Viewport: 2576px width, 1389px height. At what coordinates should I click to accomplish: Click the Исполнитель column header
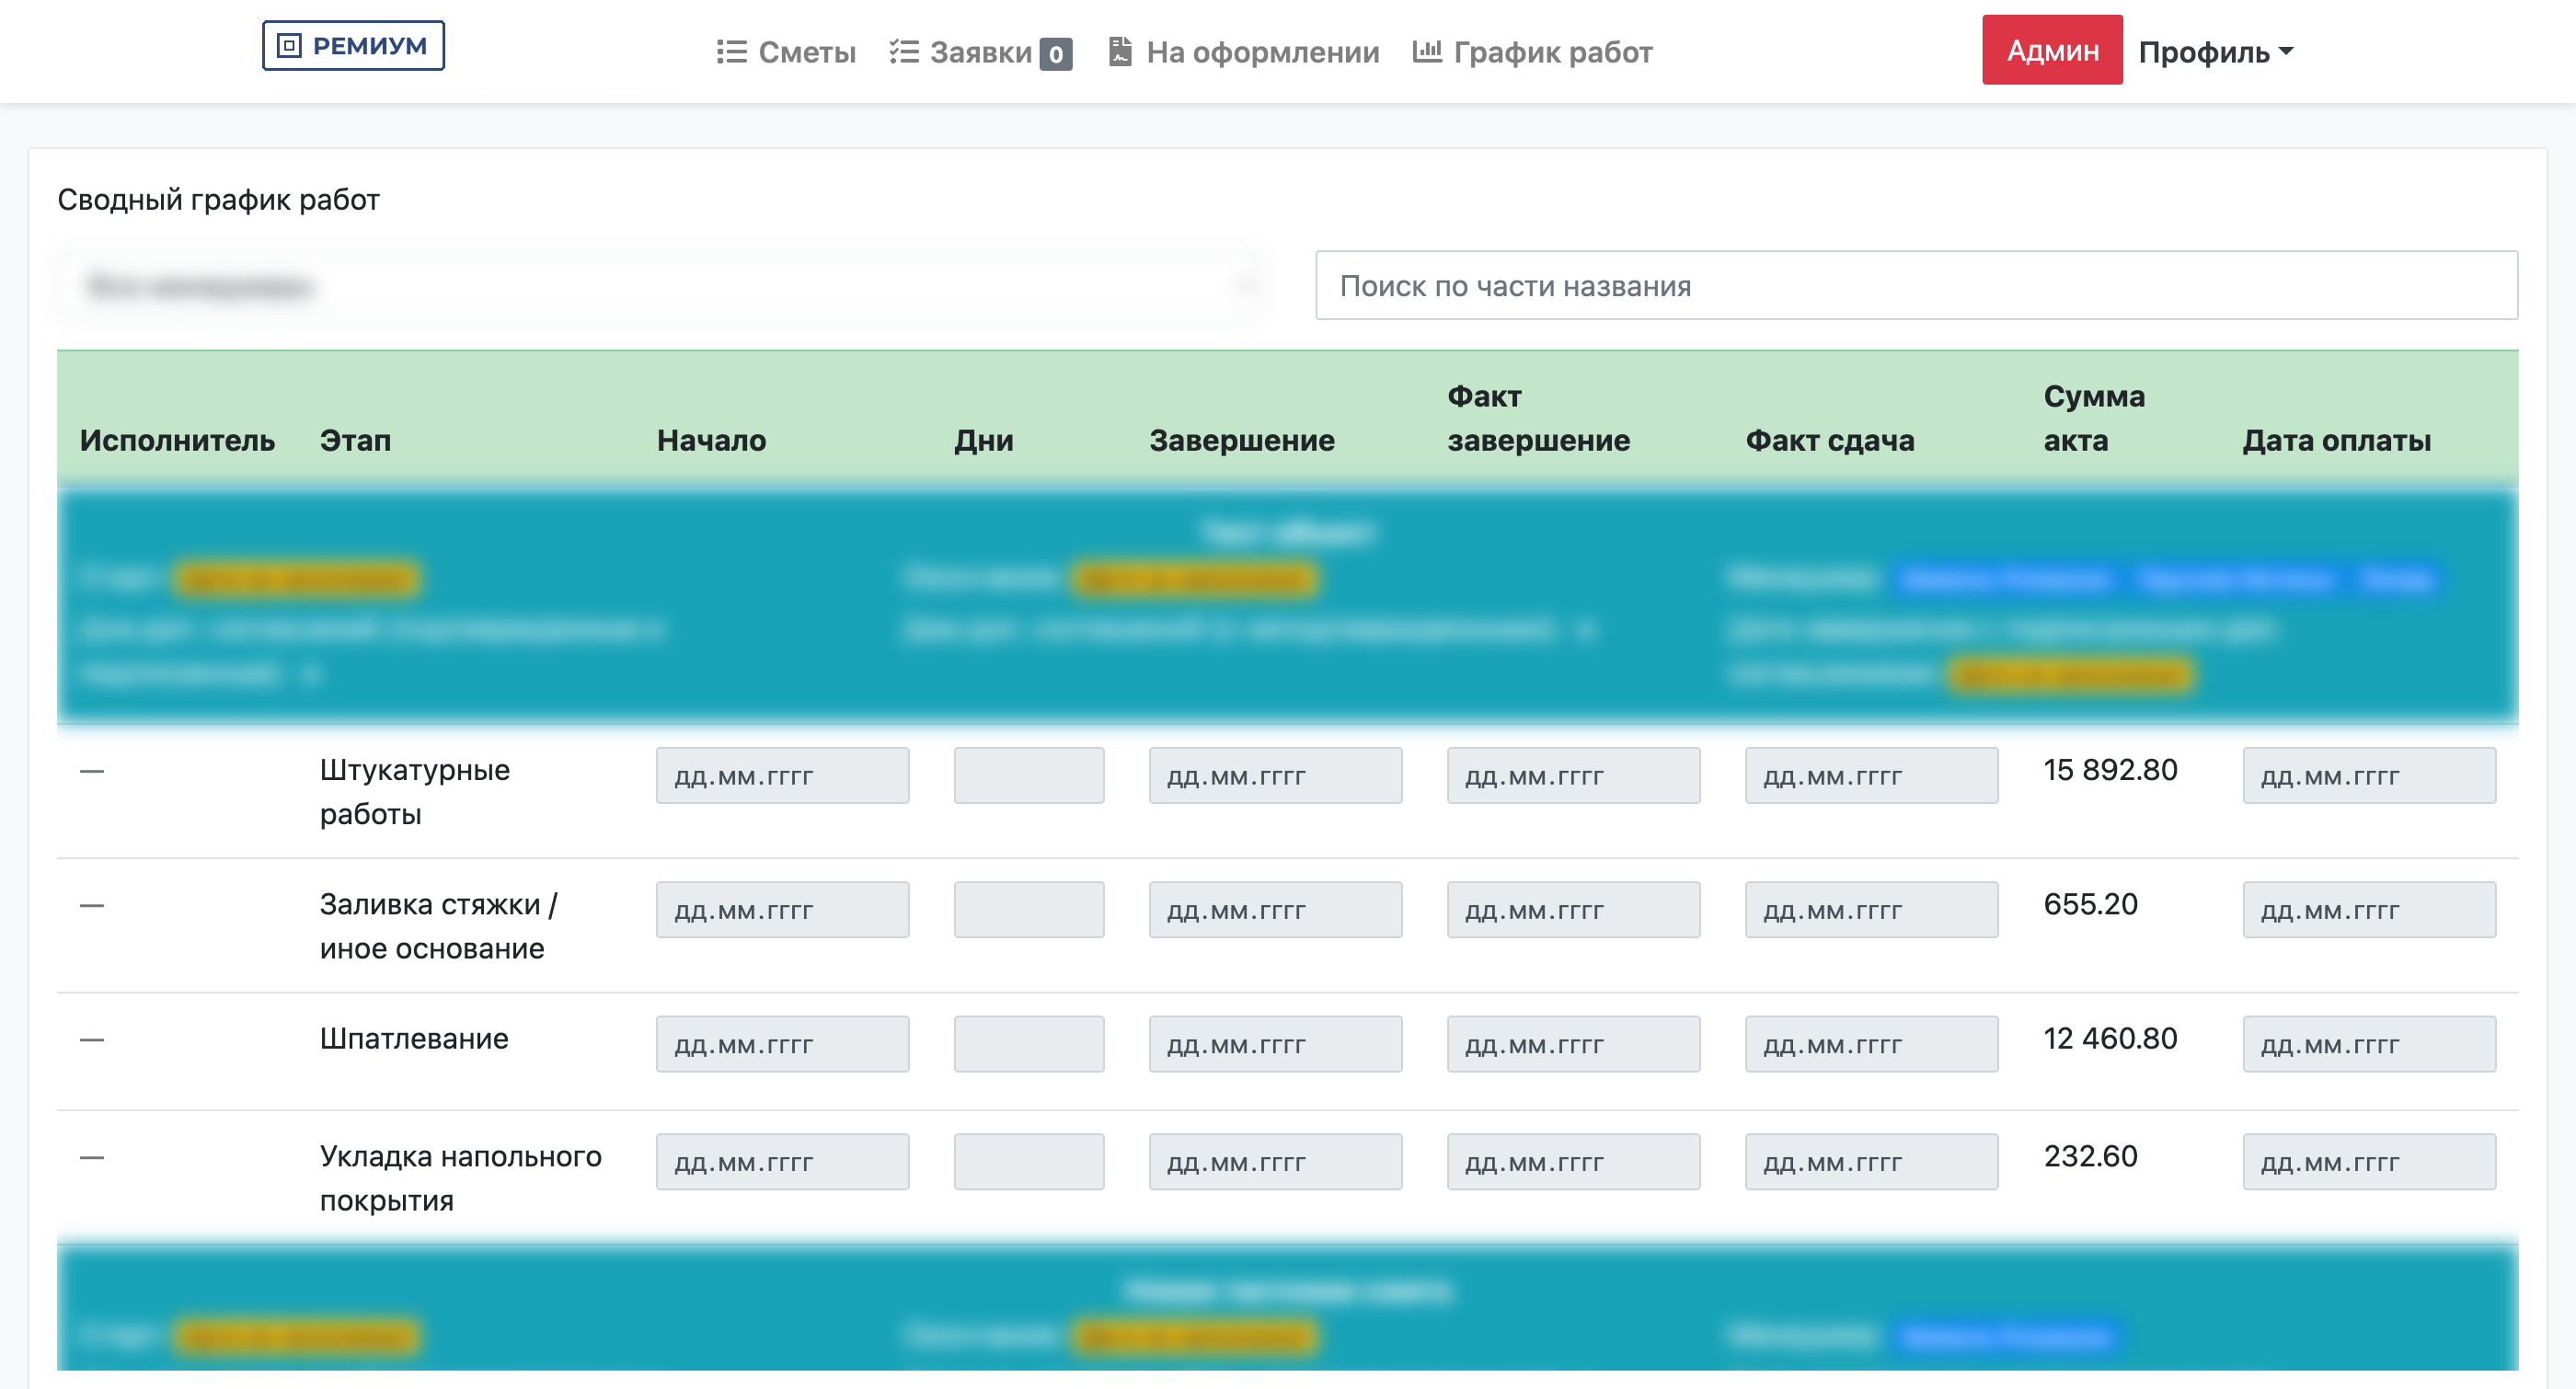click(x=177, y=440)
